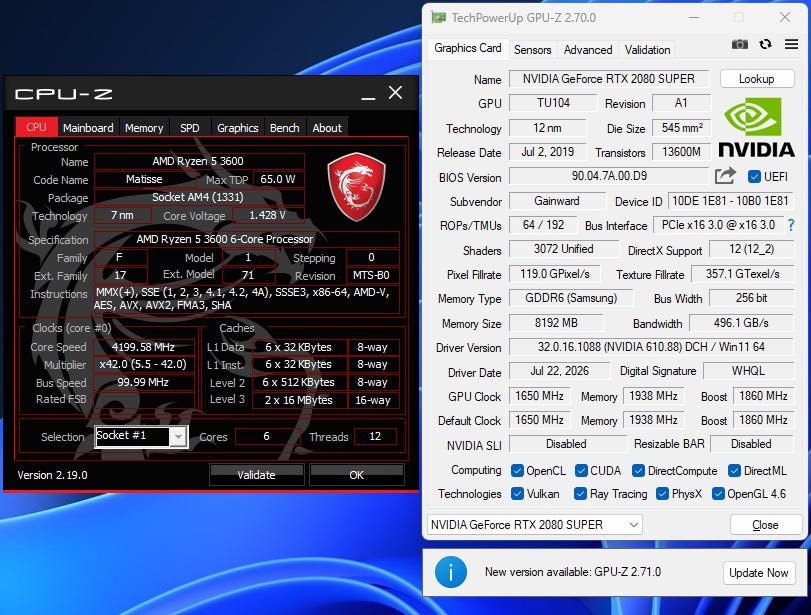The width and height of the screenshot is (811, 615).
Task: Toggle the UEFI checkbox
Action: pos(754,177)
